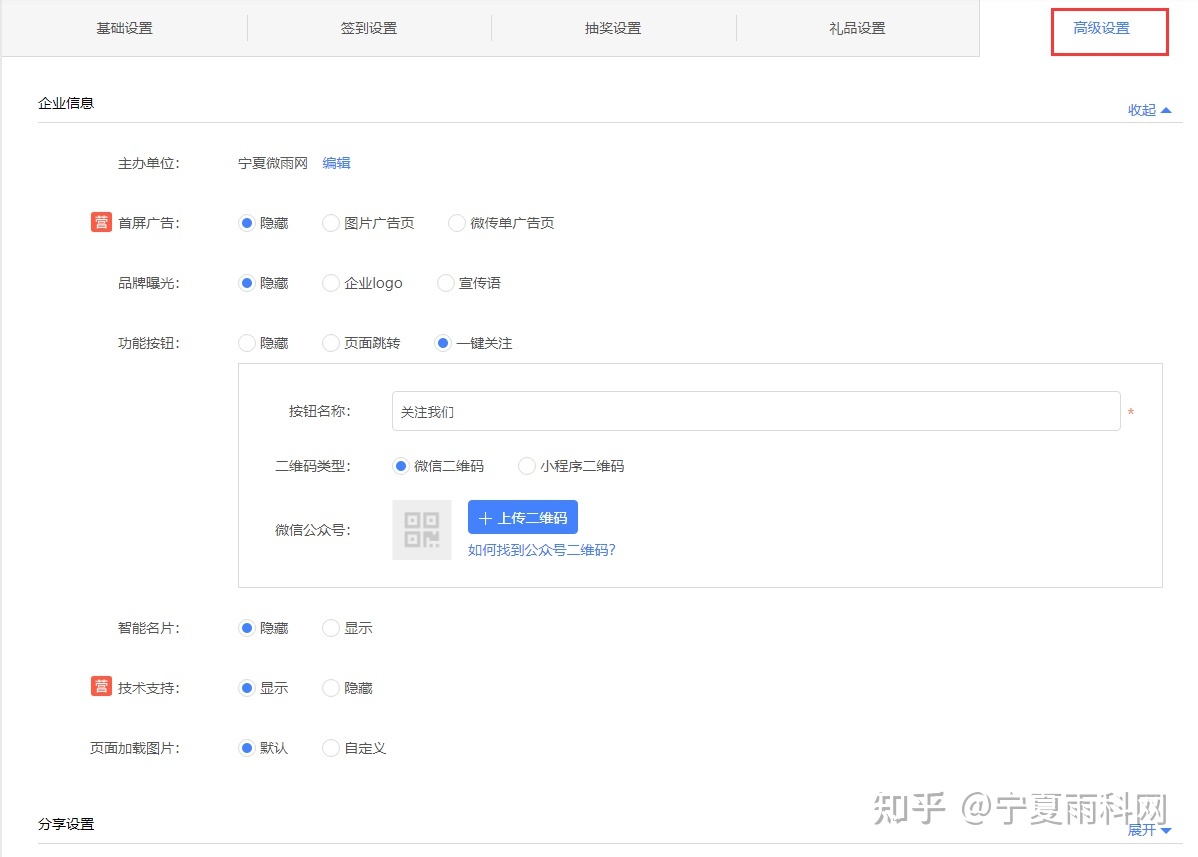Click the 按钮名称 text input field
Image resolution: width=1198 pixels, height=857 pixels.
coord(755,411)
